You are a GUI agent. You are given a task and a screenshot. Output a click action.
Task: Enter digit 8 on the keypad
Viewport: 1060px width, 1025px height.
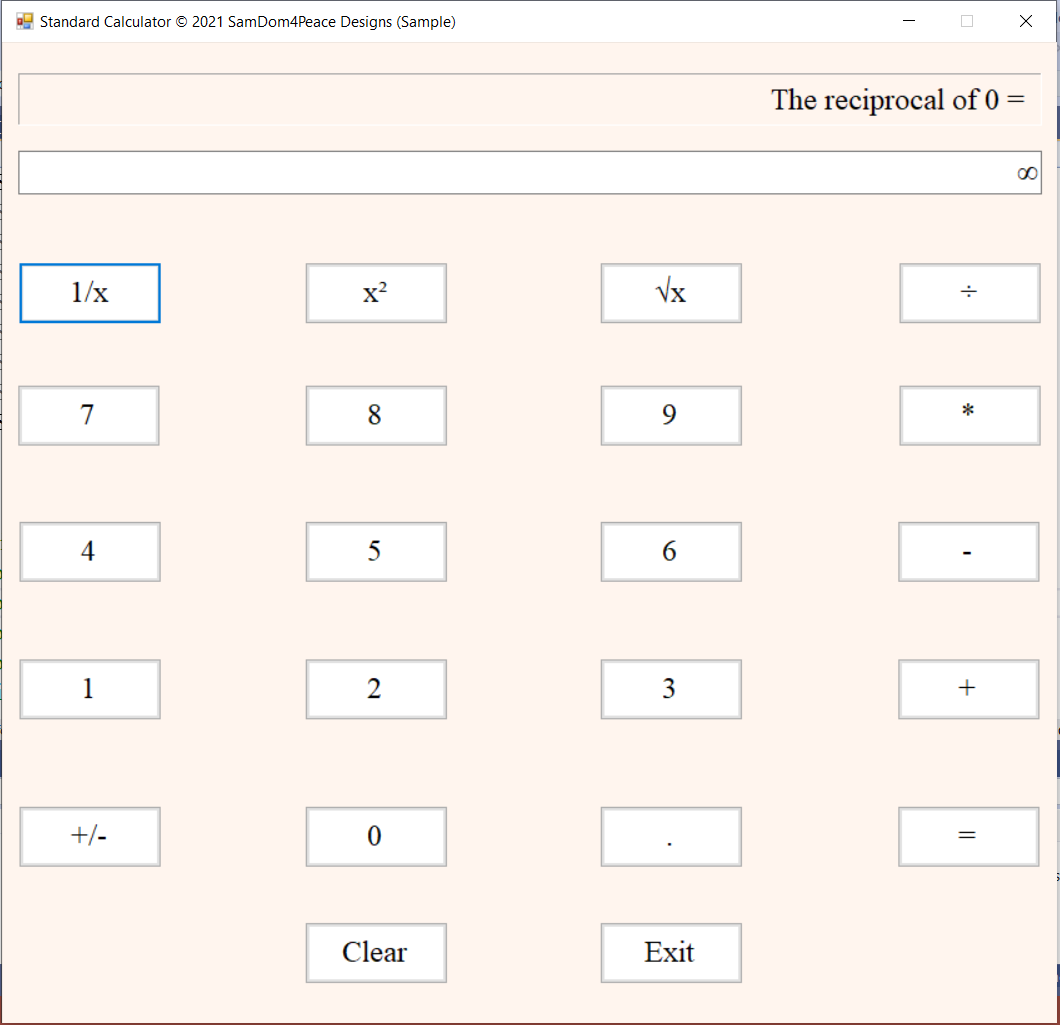[x=375, y=415]
